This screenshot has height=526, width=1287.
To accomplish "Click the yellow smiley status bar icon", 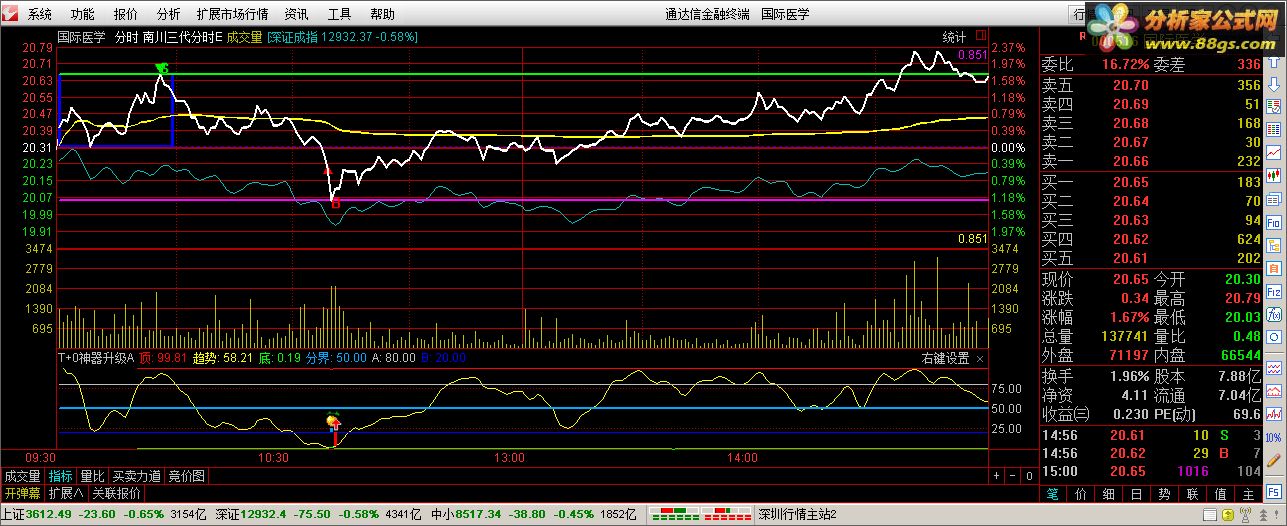I will pyautogui.click(x=1228, y=515).
